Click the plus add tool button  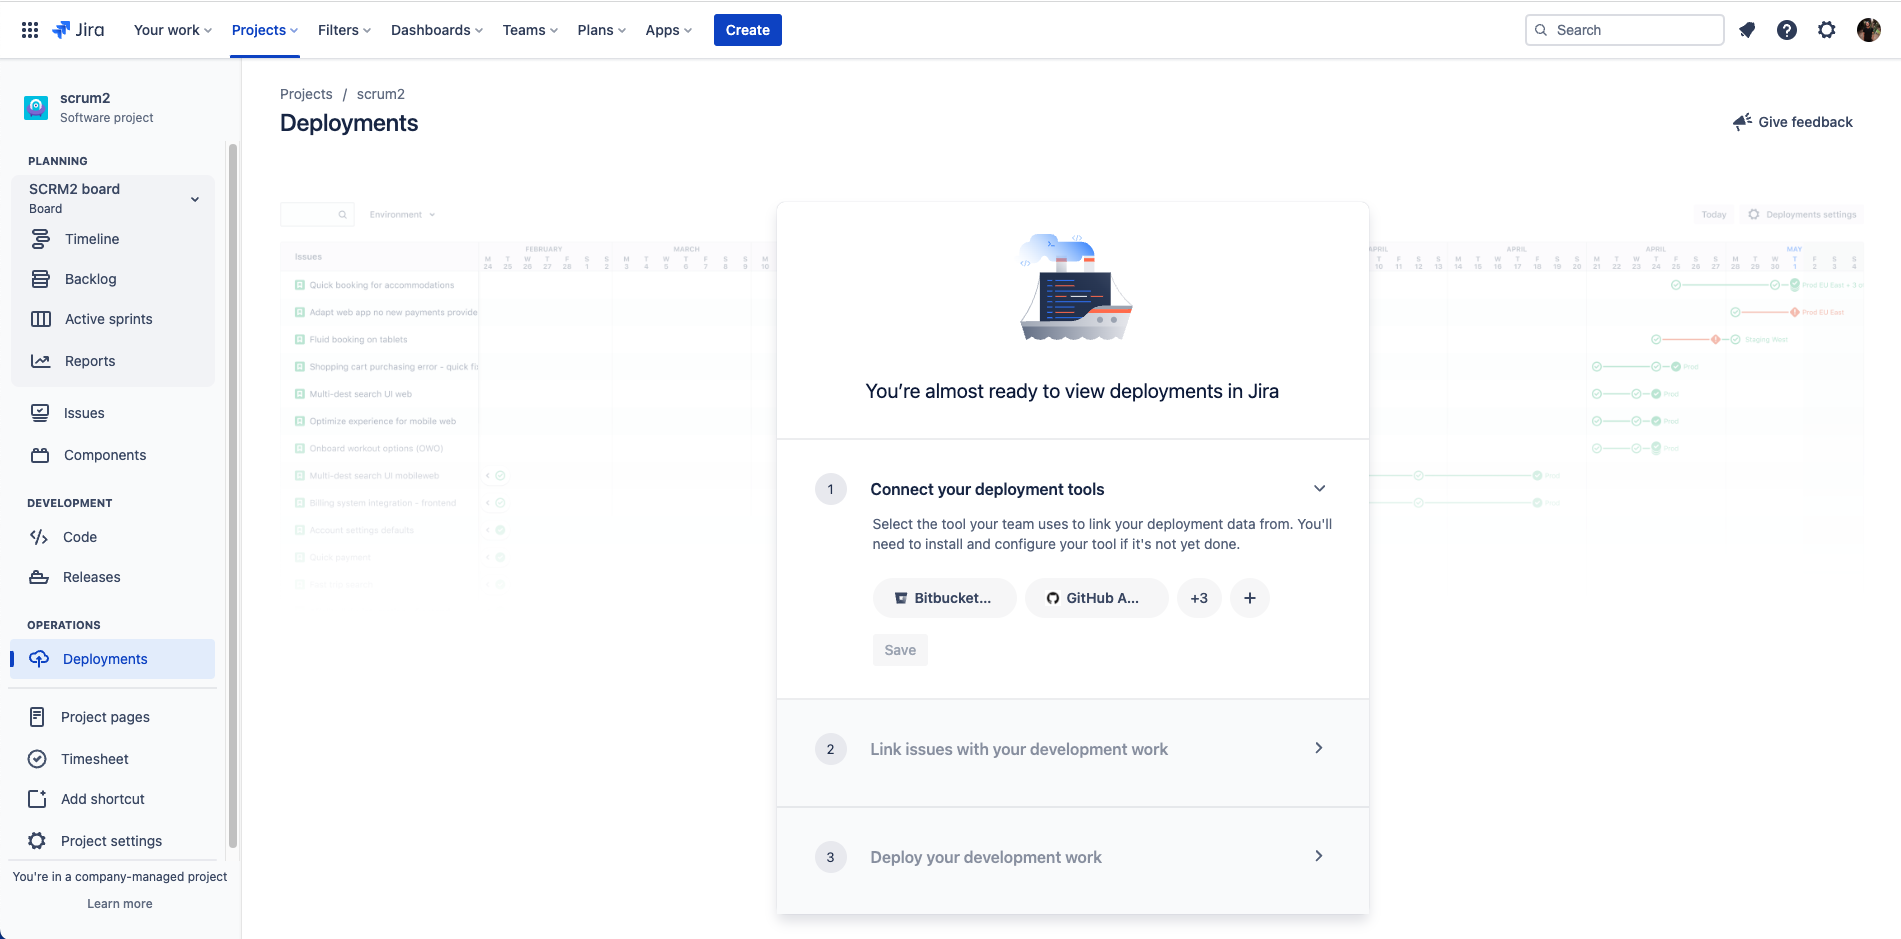1250,598
